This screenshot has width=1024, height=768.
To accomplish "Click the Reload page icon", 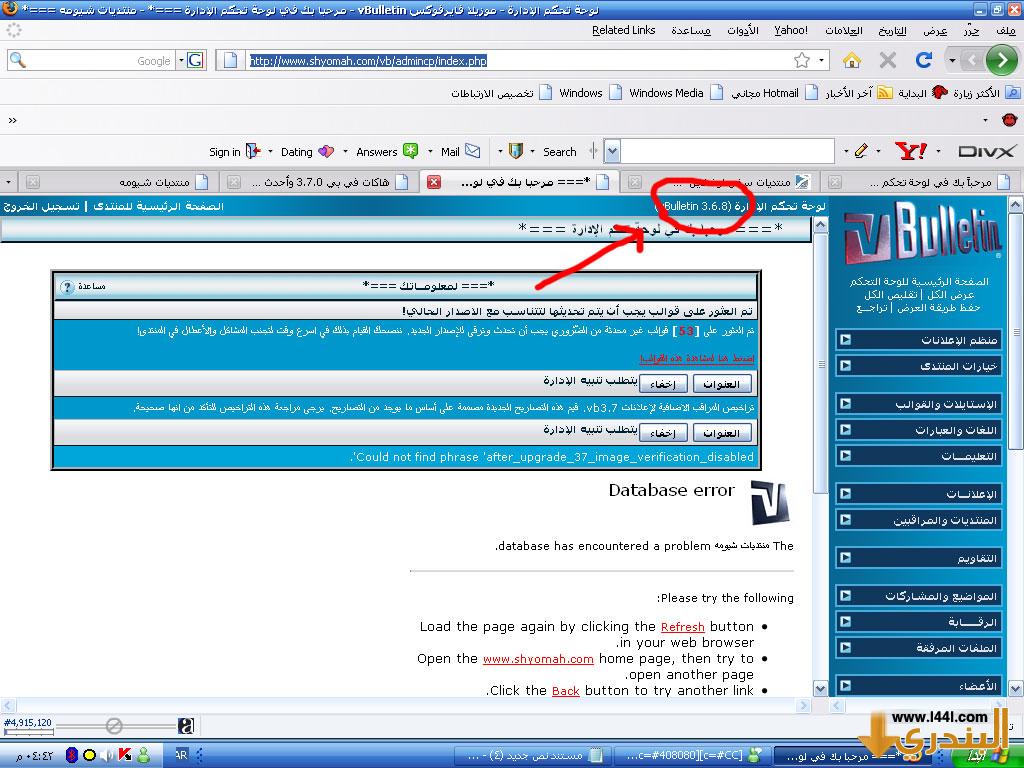I will tap(923, 61).
